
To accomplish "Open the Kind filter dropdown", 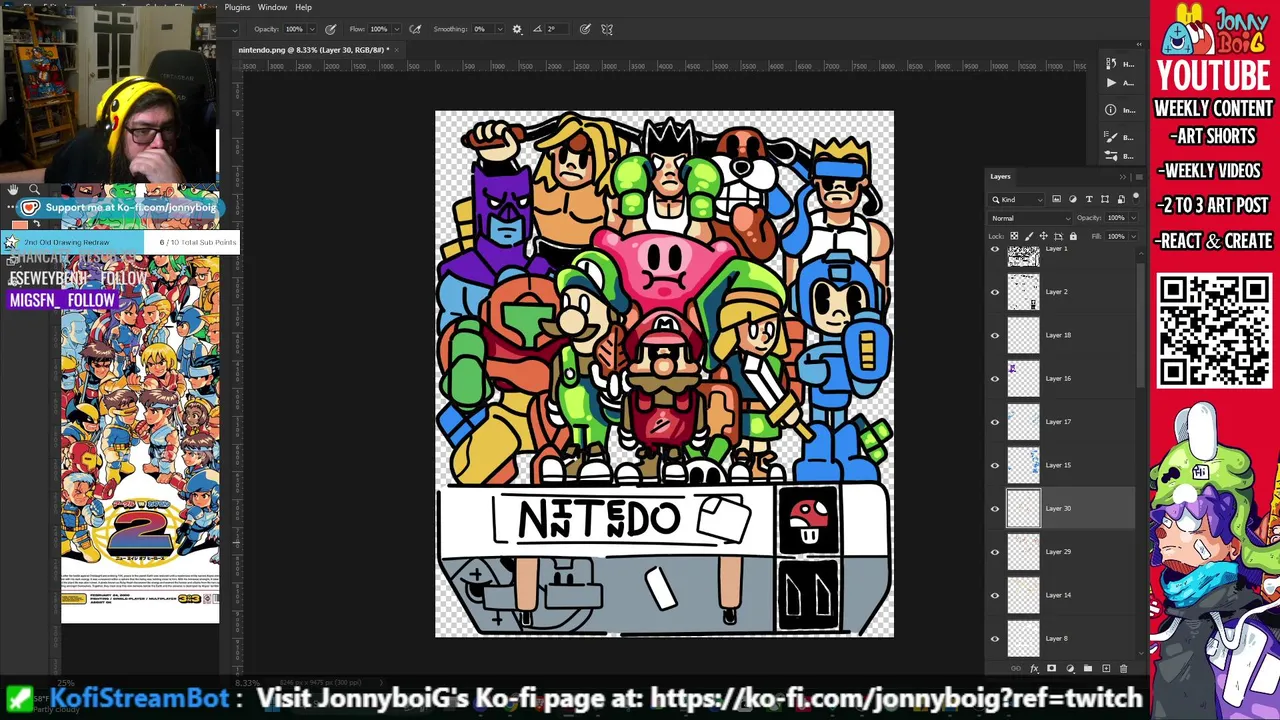I will tap(1017, 199).
